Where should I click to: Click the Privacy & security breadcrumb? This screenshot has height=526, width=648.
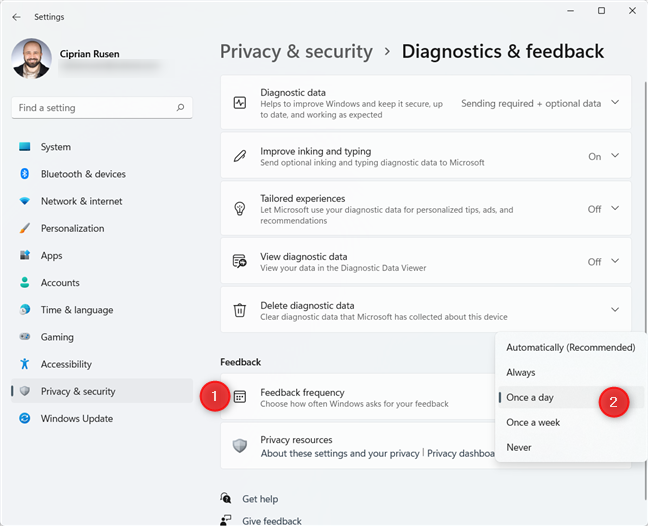[x=296, y=52]
